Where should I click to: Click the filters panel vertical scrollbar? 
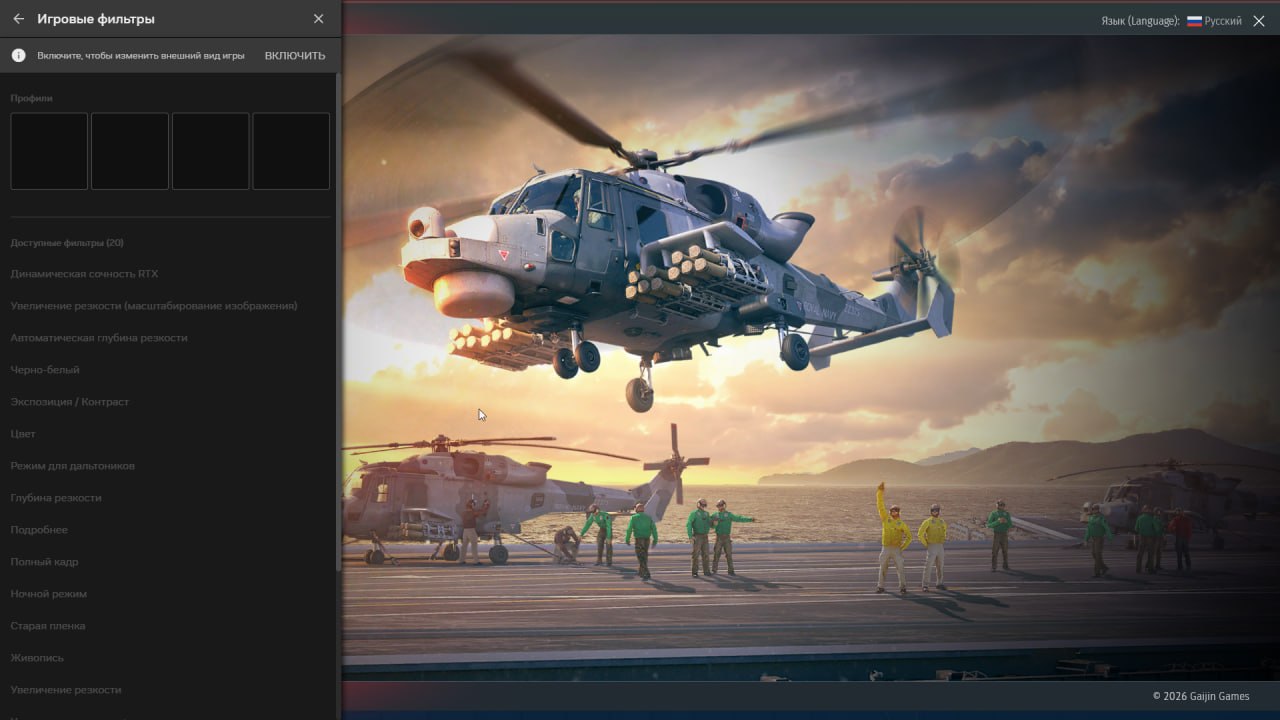tap(338, 320)
